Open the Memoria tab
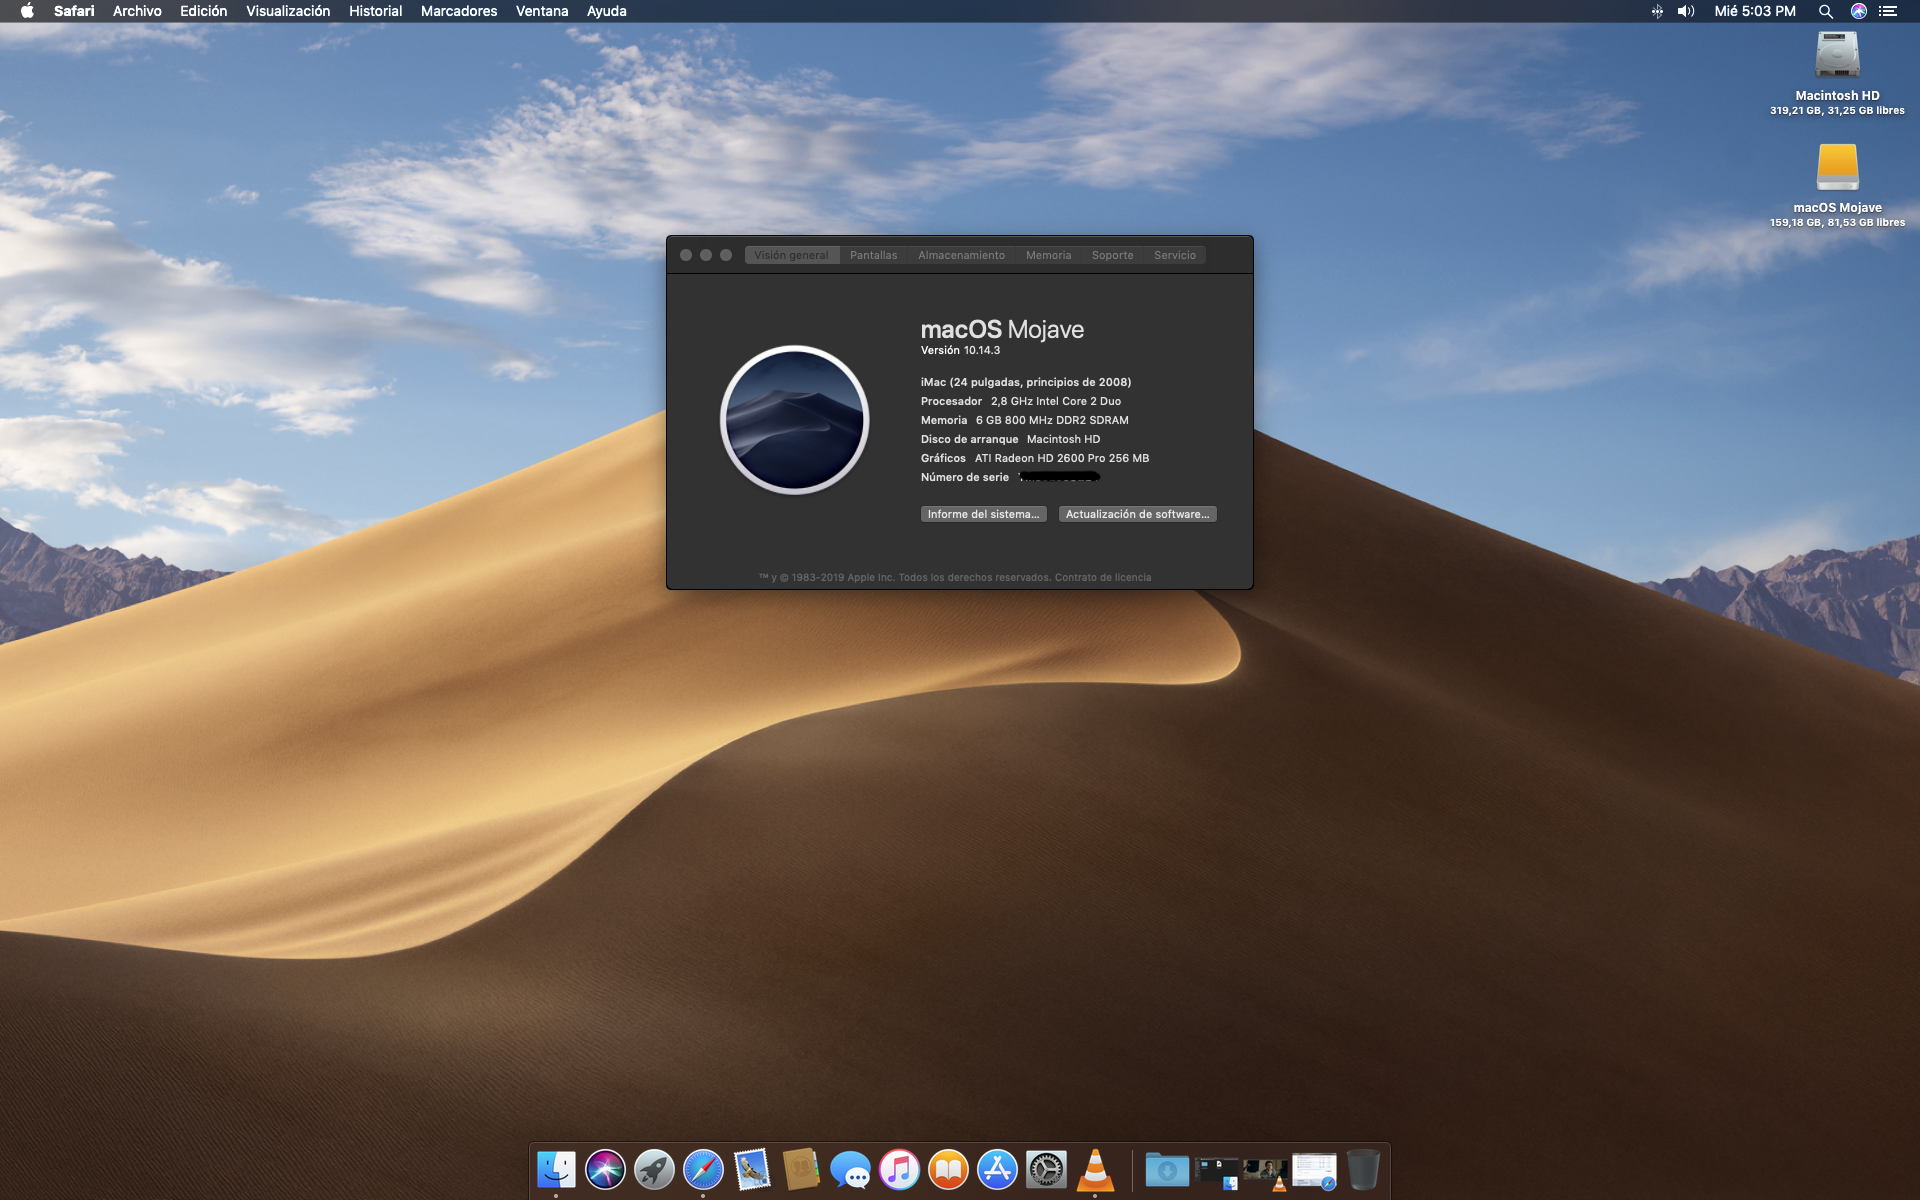1920x1200 pixels. pos(1048,255)
